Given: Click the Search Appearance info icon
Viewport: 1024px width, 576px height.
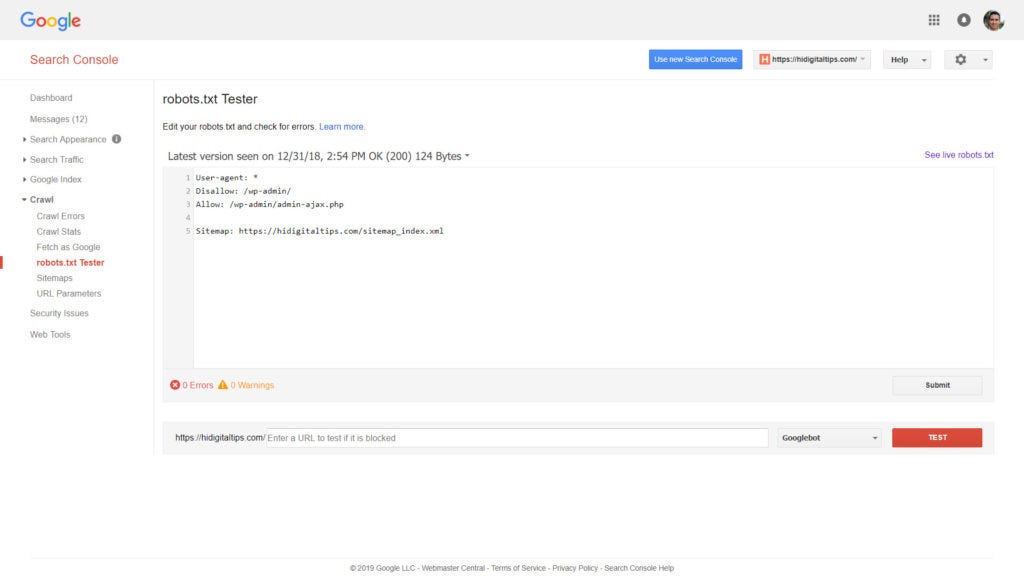Looking at the screenshot, I should click(x=116, y=139).
